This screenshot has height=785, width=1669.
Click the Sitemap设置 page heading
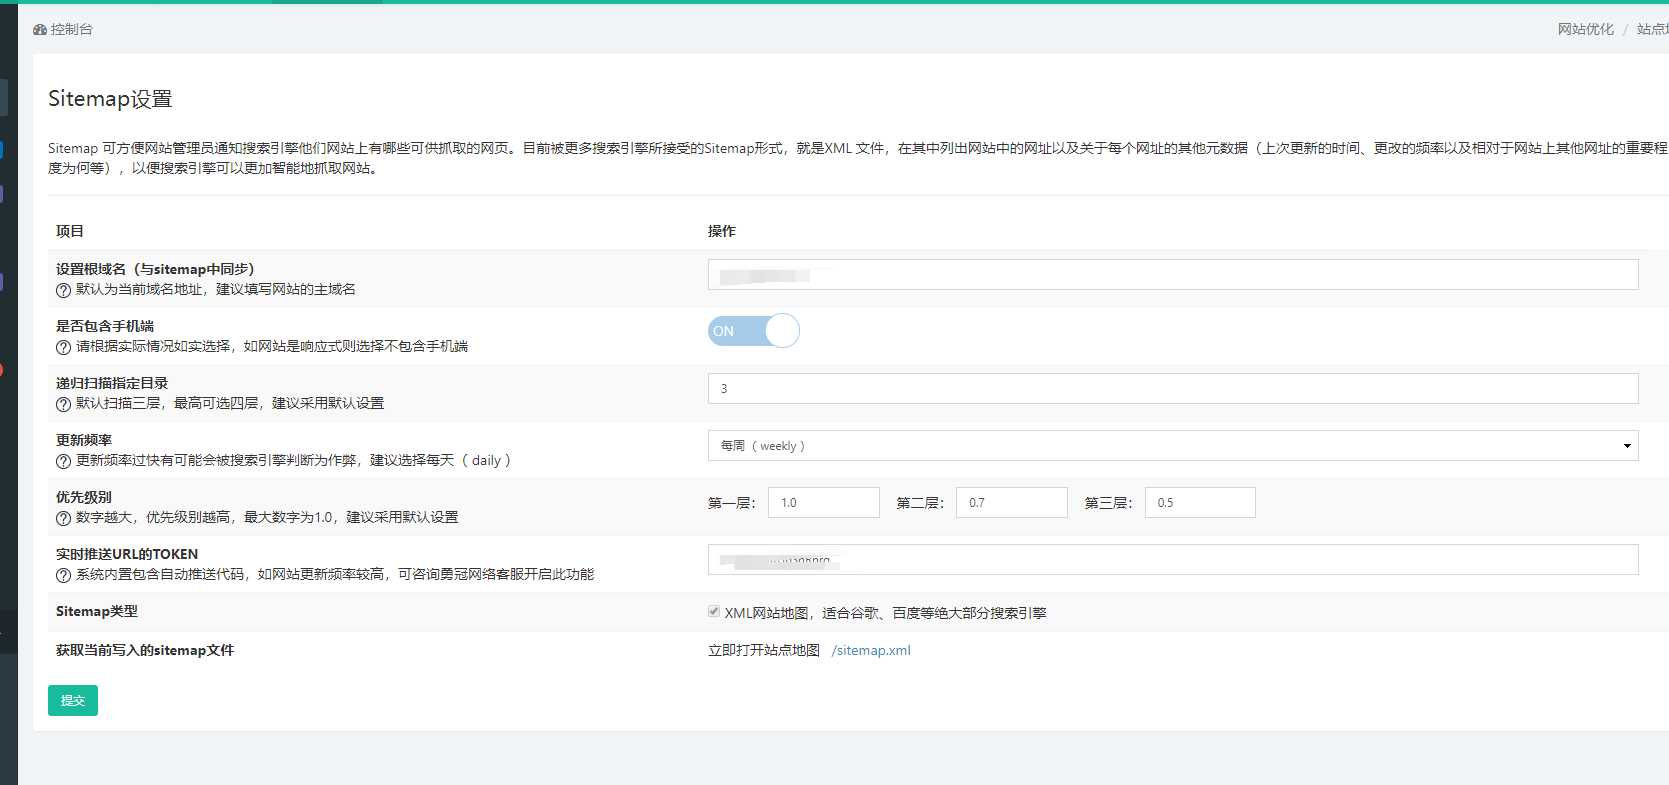click(x=110, y=99)
